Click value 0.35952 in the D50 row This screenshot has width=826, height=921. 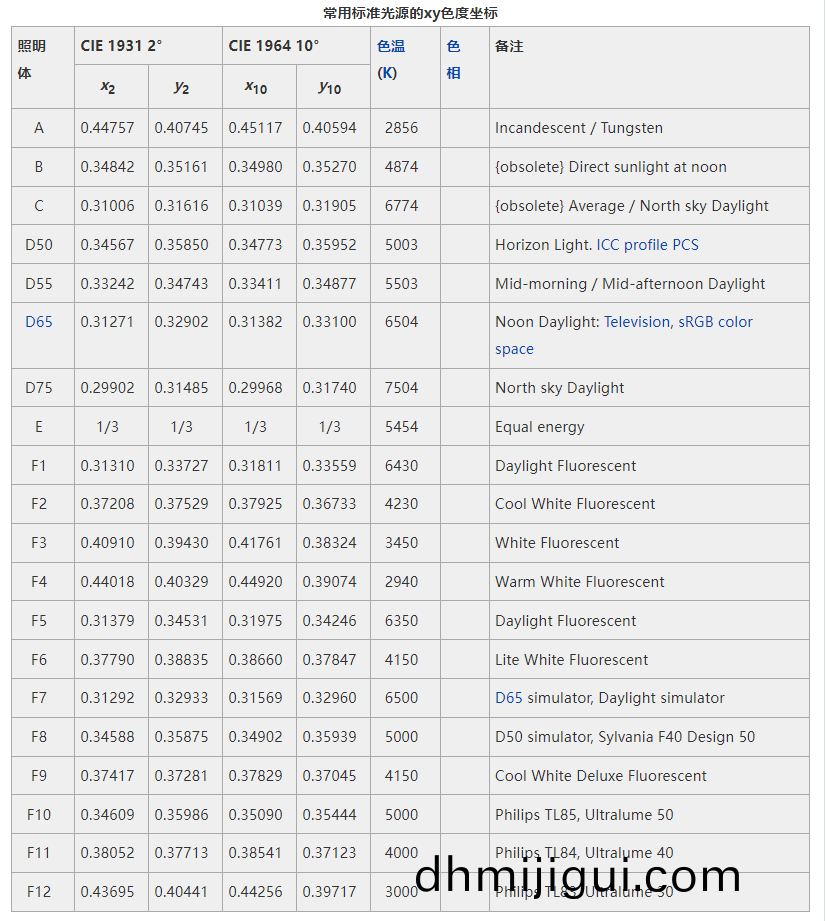[330, 245]
